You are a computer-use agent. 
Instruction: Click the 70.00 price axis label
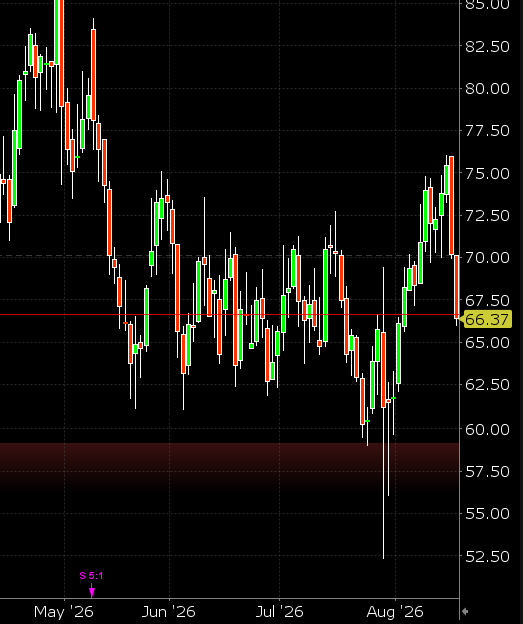point(487,257)
